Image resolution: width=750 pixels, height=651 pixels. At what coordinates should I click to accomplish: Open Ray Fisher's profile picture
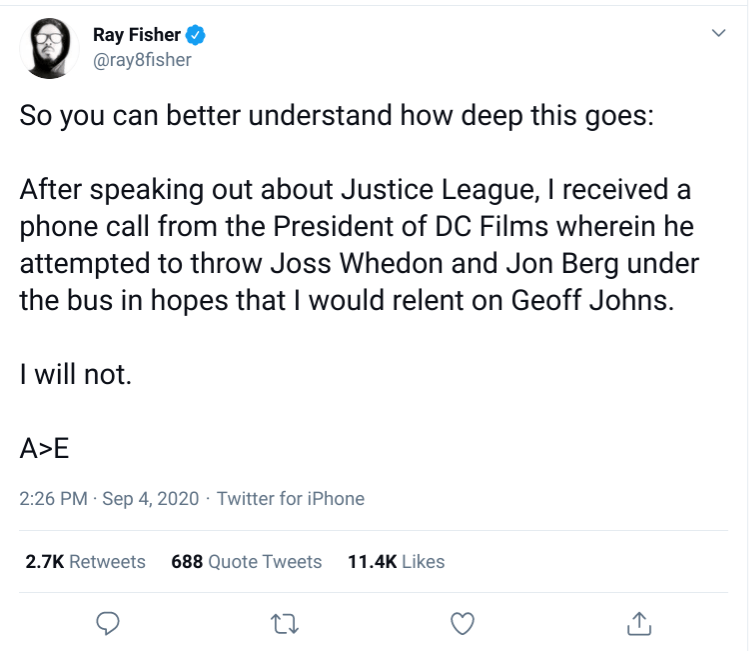pos(44,47)
